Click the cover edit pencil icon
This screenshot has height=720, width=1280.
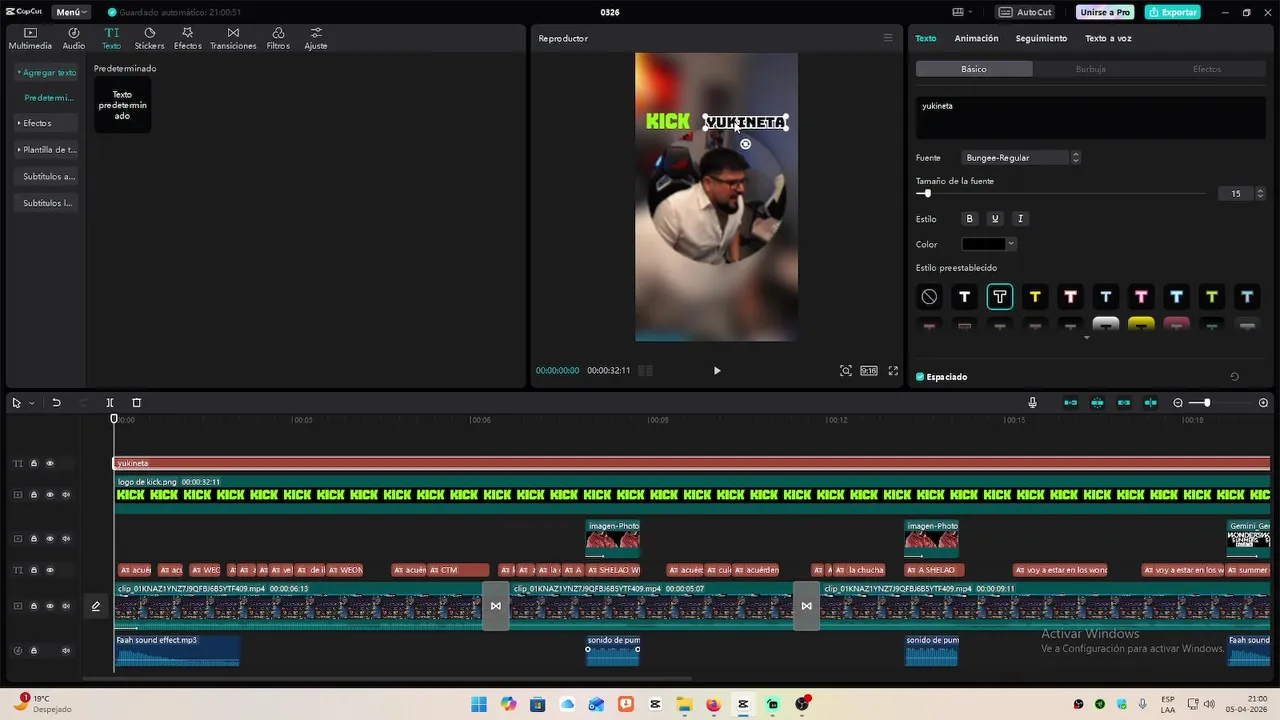(x=96, y=606)
